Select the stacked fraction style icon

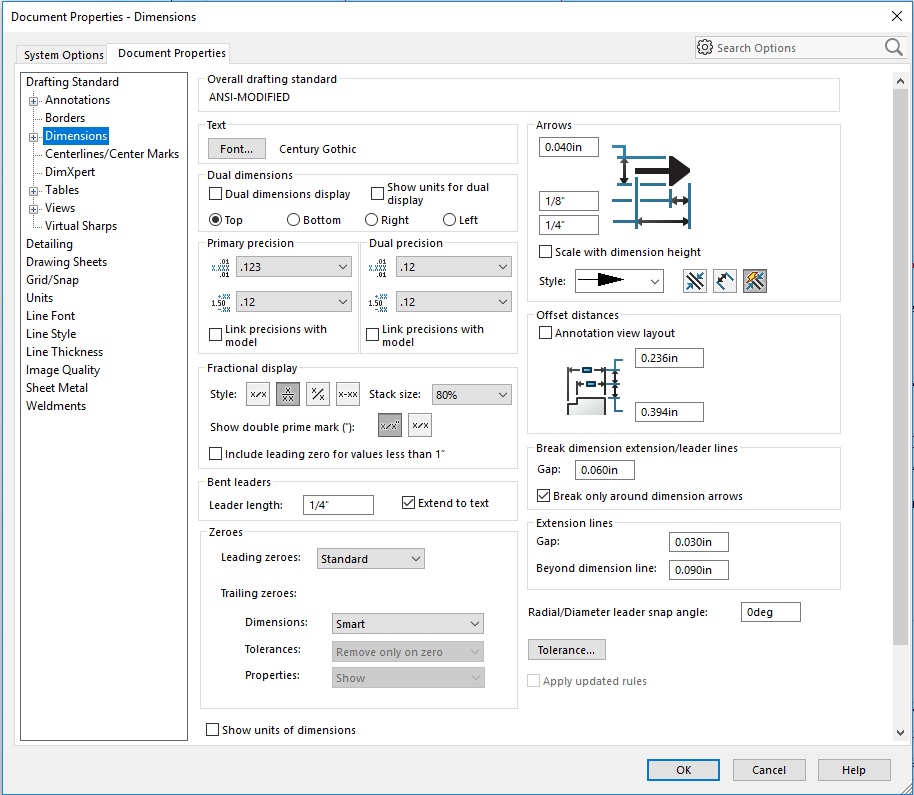288,395
